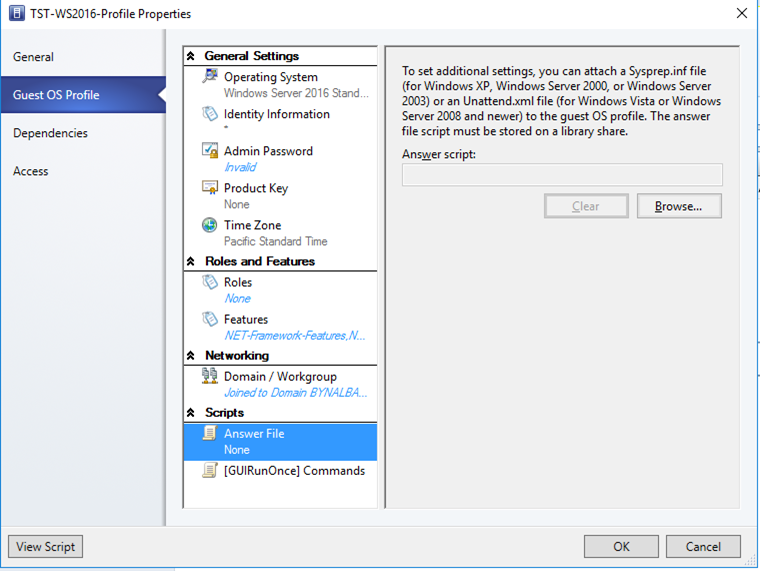Viewport: 760px width, 571px height.
Task: Select the Identity Information item
Action: point(280,121)
